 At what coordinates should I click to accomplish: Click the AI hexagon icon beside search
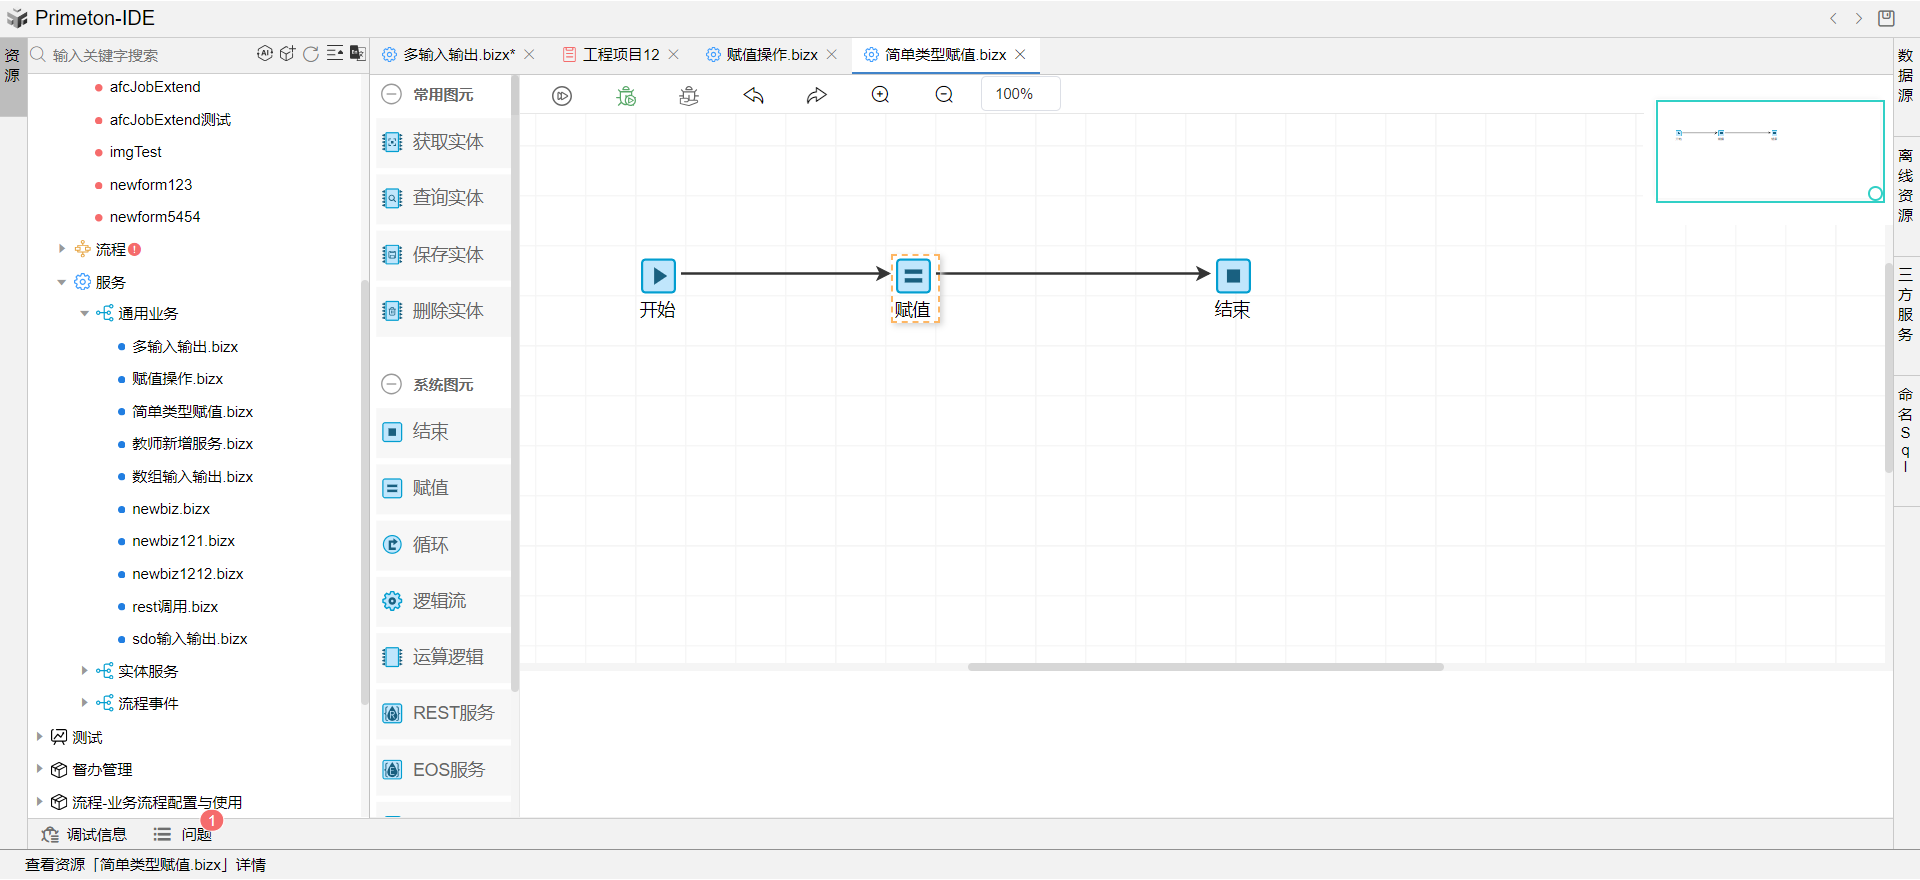pos(264,54)
